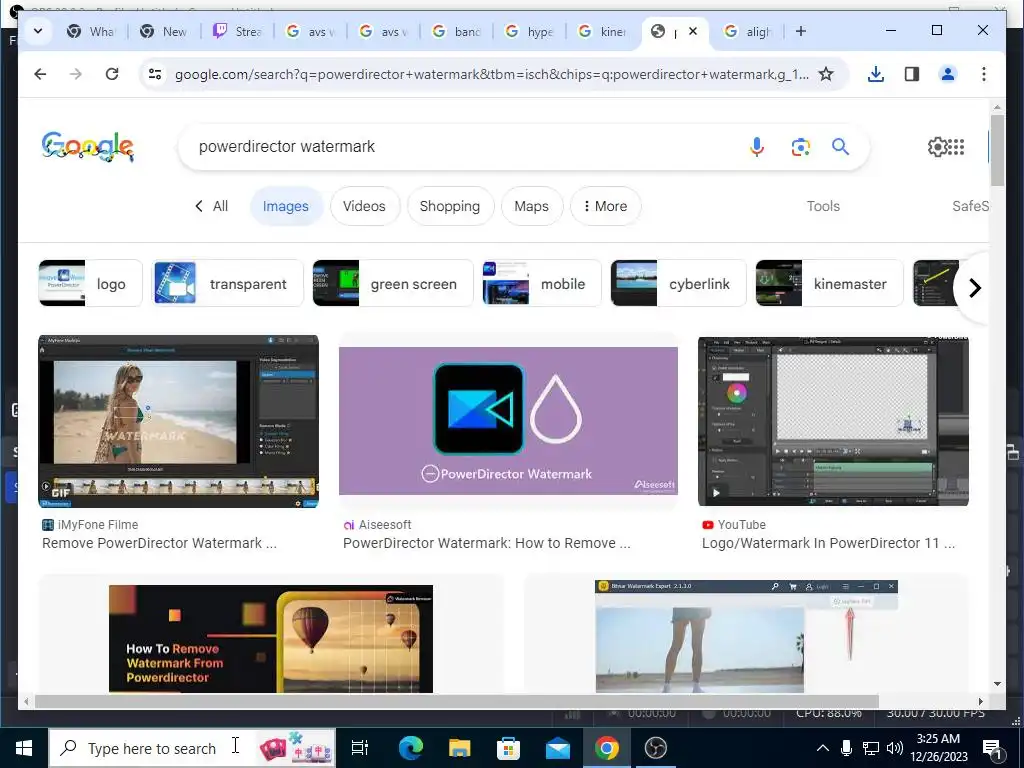Select the Shopping filter
The width and height of the screenshot is (1024, 768).
450,206
